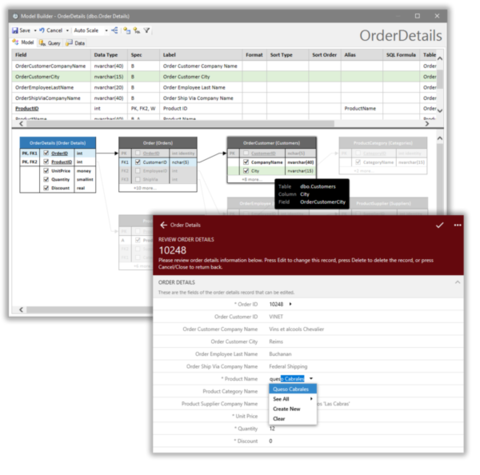
Task: Open the Auto Scale dropdown
Action: [106, 31]
